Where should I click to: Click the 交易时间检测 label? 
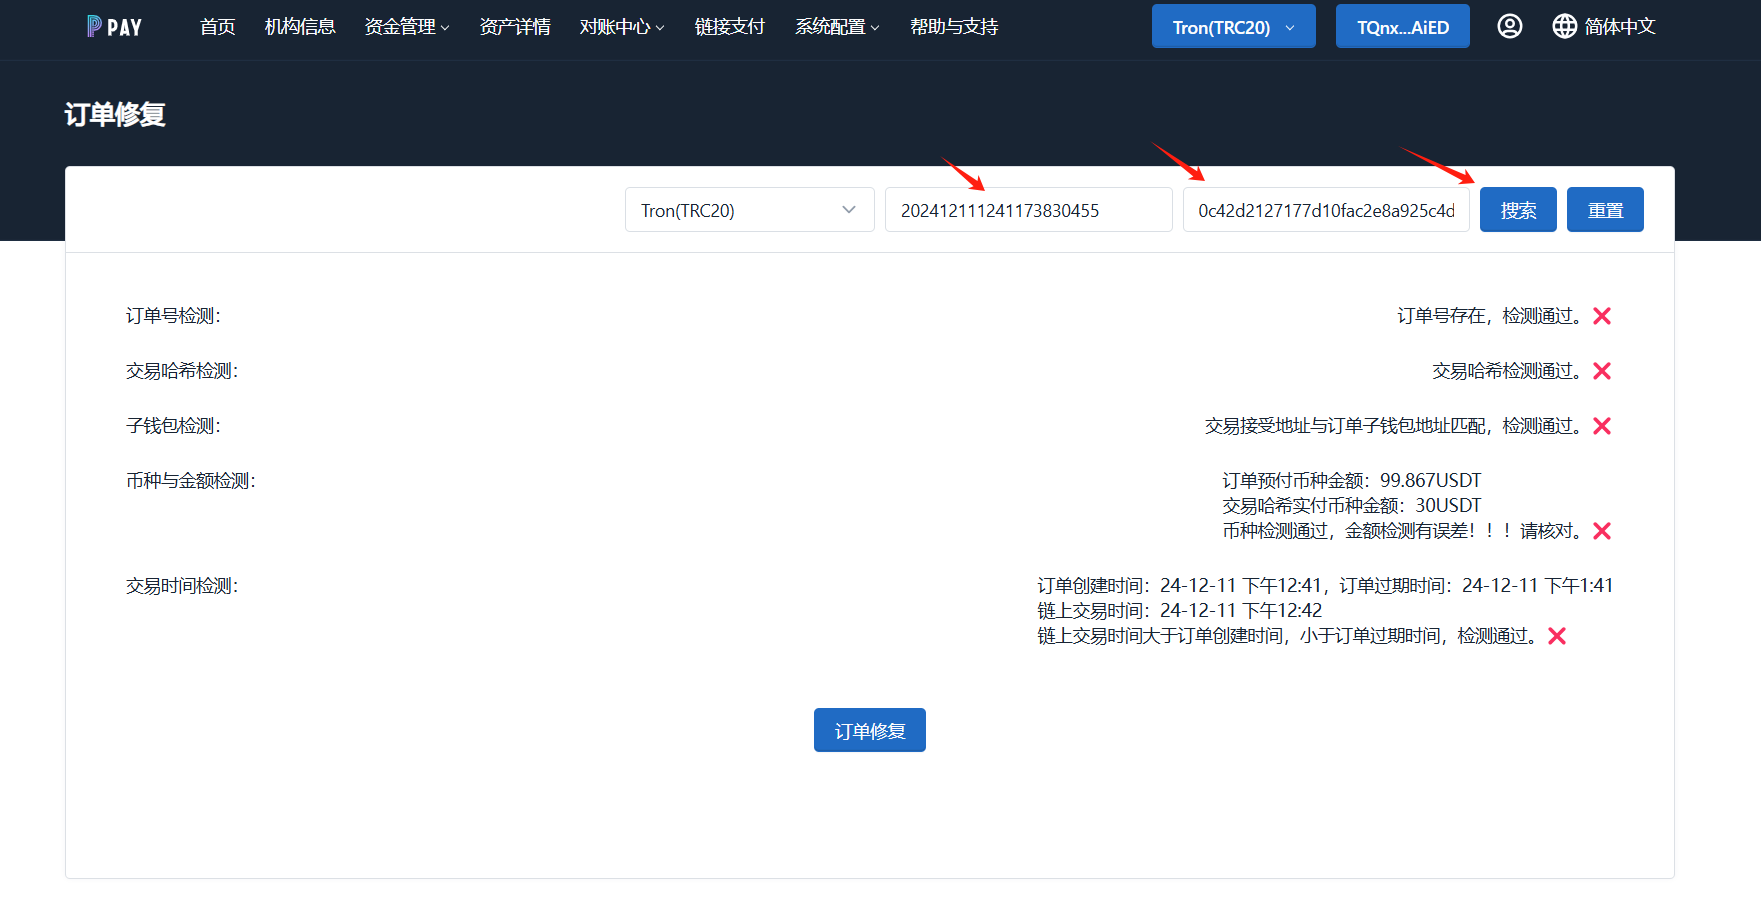[182, 586]
